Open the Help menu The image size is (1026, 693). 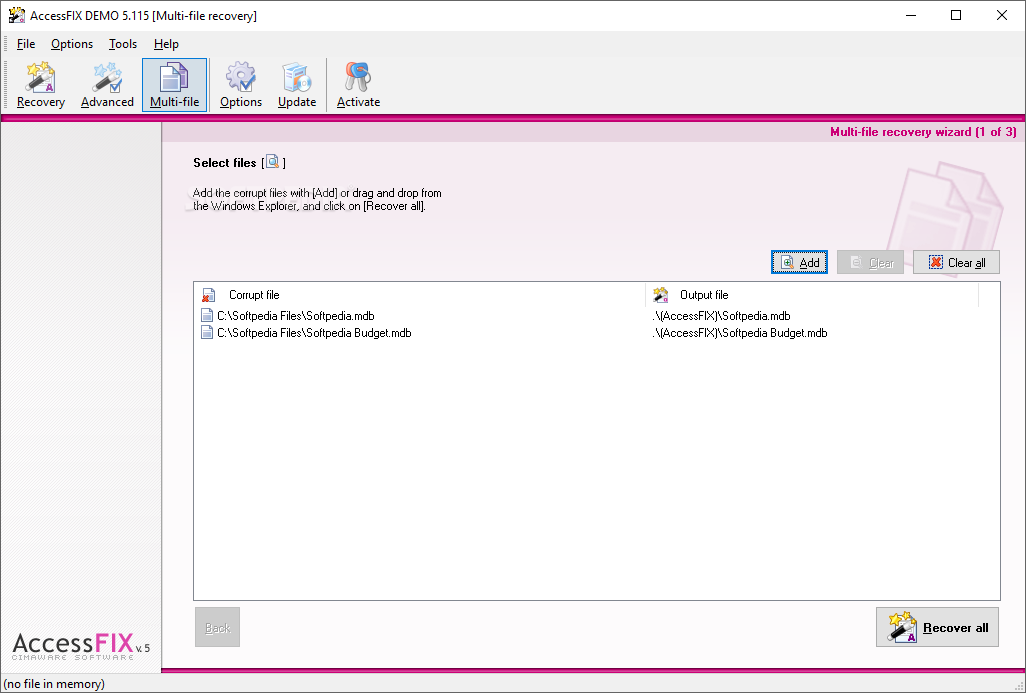coord(166,44)
